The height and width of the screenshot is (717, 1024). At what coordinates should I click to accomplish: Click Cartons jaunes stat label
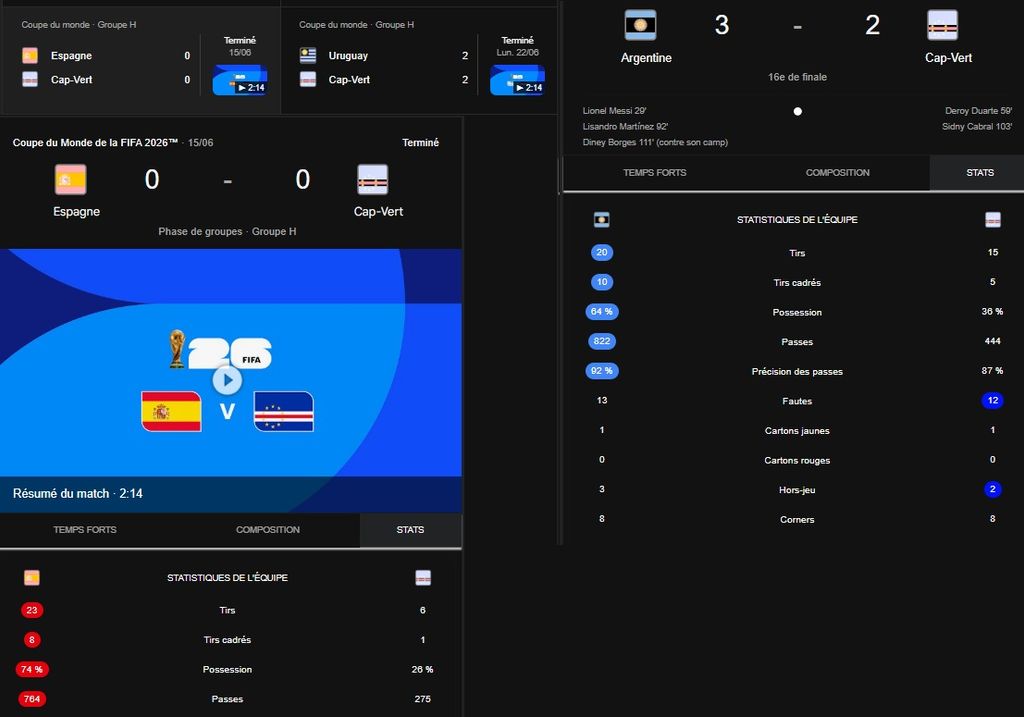coord(797,431)
